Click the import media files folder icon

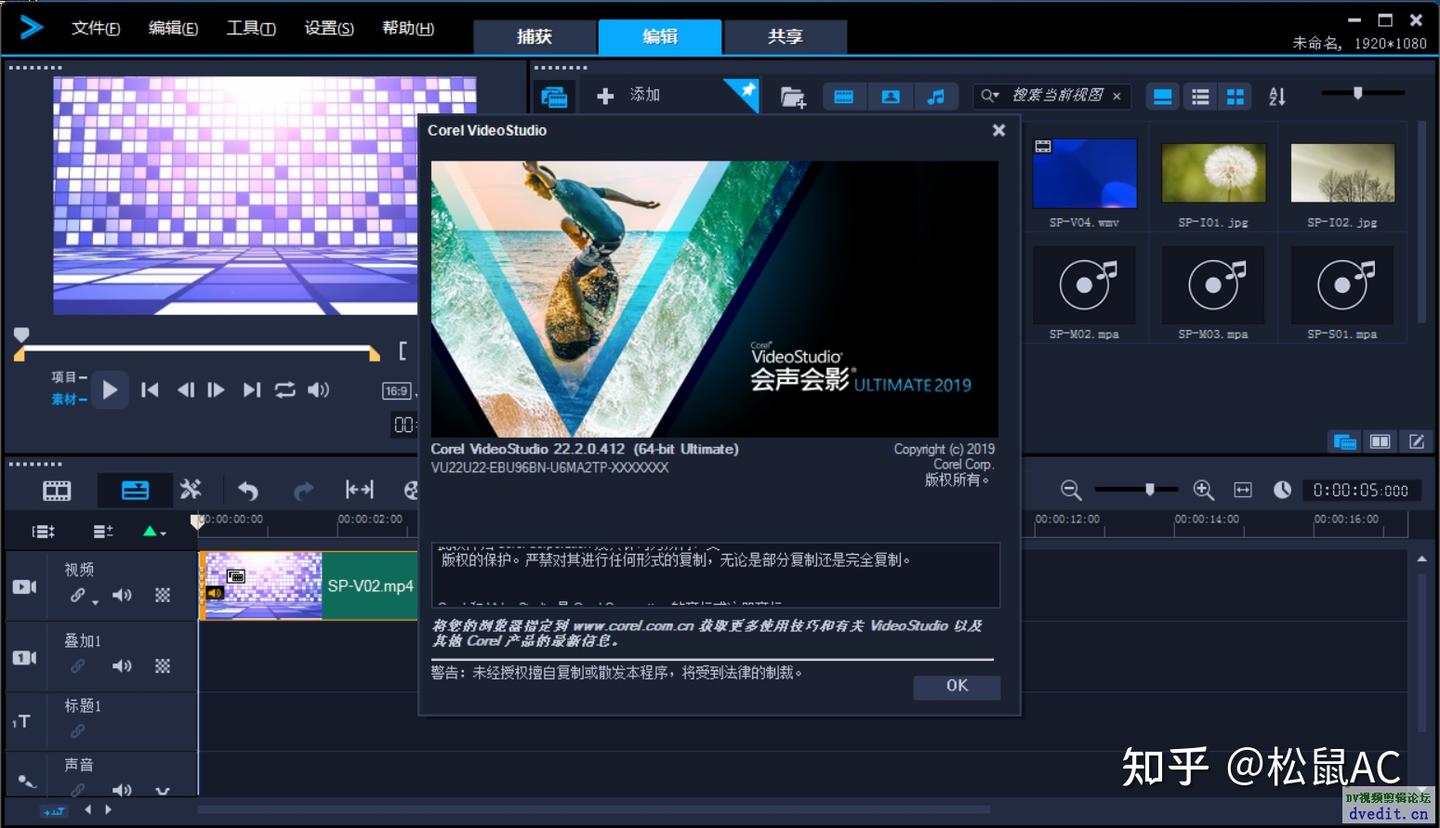793,97
